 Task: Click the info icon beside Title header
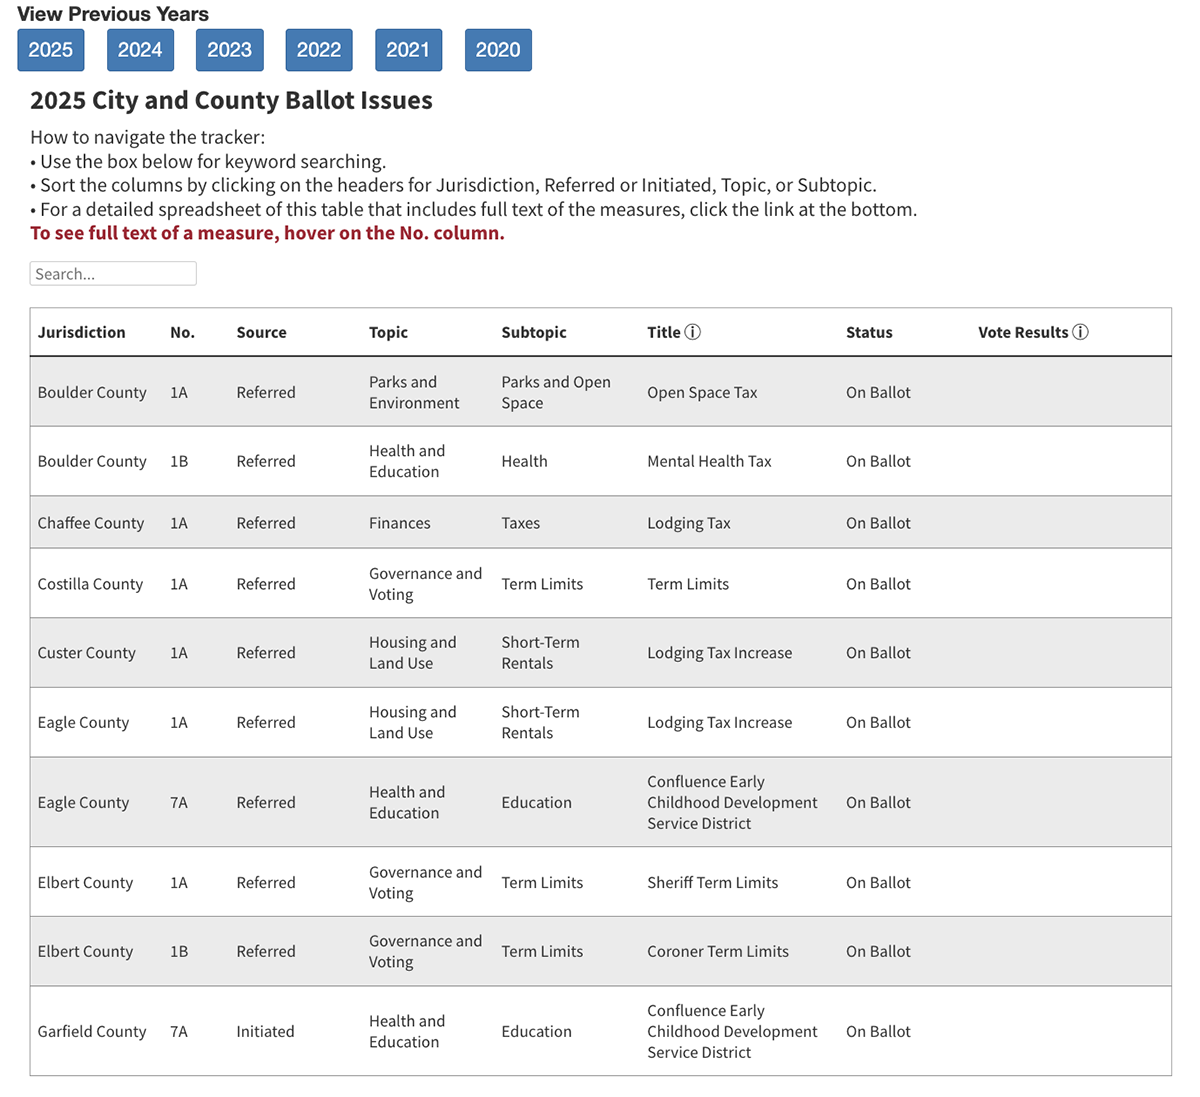coord(692,332)
